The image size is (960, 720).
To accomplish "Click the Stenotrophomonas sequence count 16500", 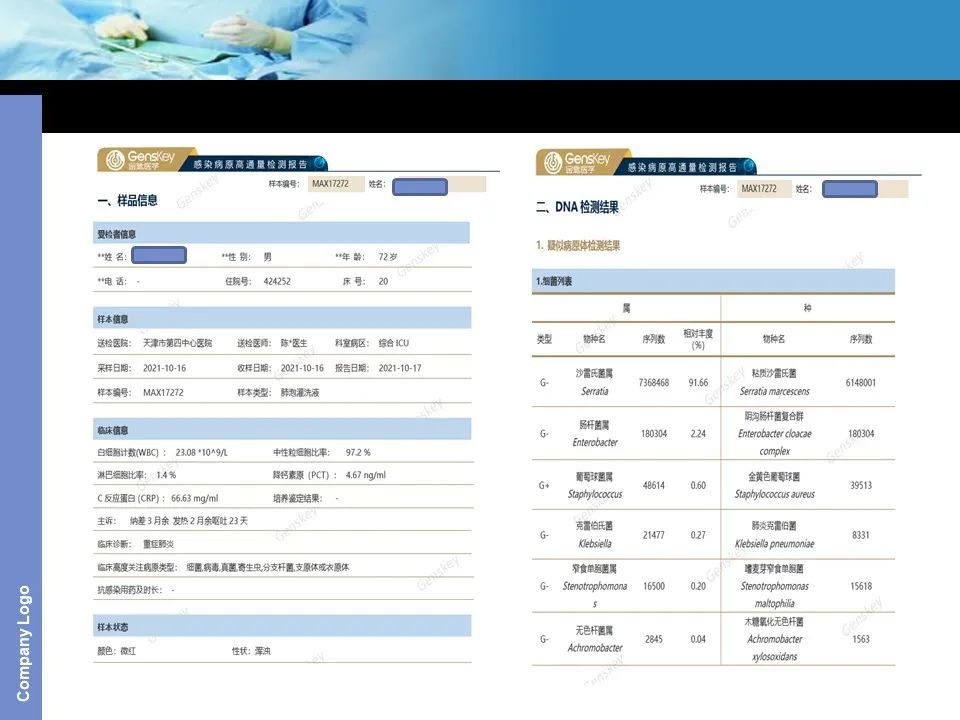I will (x=654, y=587).
